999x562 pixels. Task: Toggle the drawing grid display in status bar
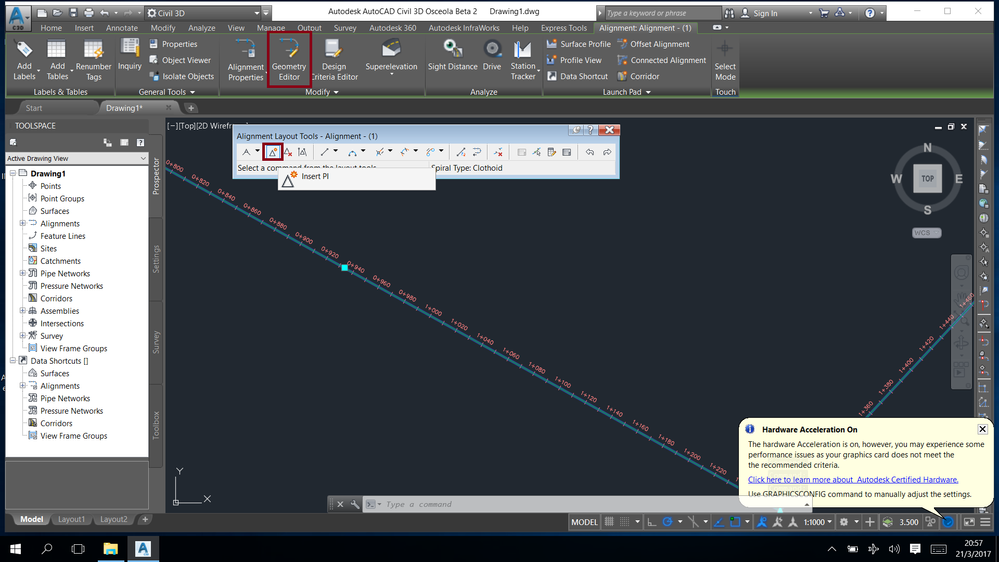point(609,522)
